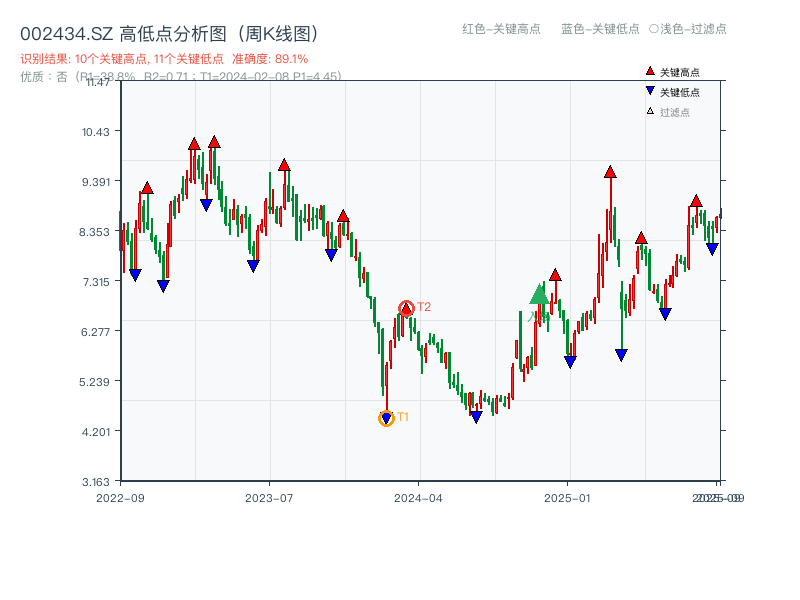Click the grey 优质：否 parameter line
Image resolution: width=800 pixels, height=600 pixels.
181,77
